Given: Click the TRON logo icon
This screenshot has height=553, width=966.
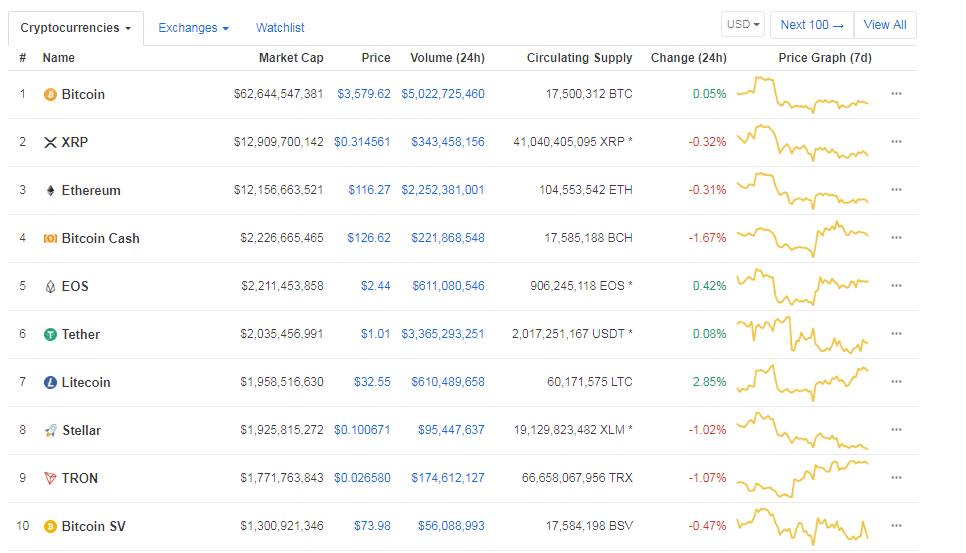Looking at the screenshot, I should point(51,478).
